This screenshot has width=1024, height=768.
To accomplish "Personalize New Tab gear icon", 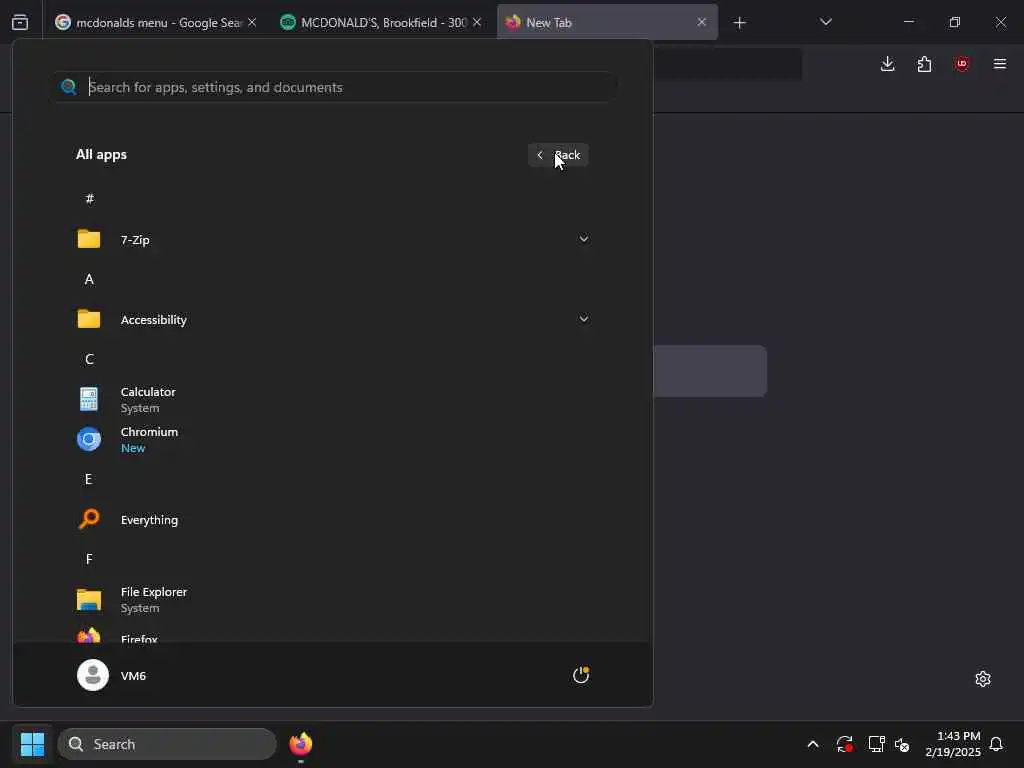I will [x=983, y=679].
